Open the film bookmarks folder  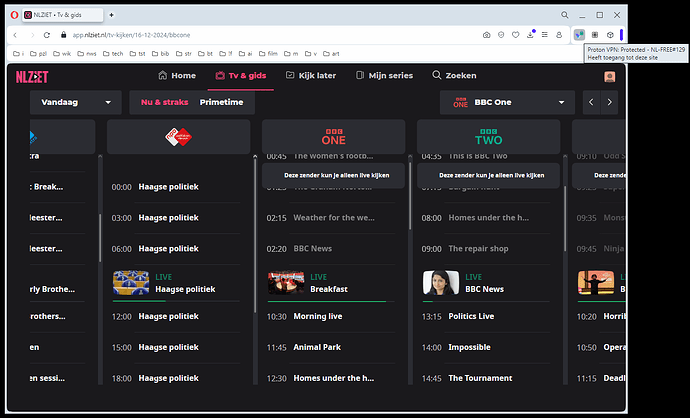(268, 54)
